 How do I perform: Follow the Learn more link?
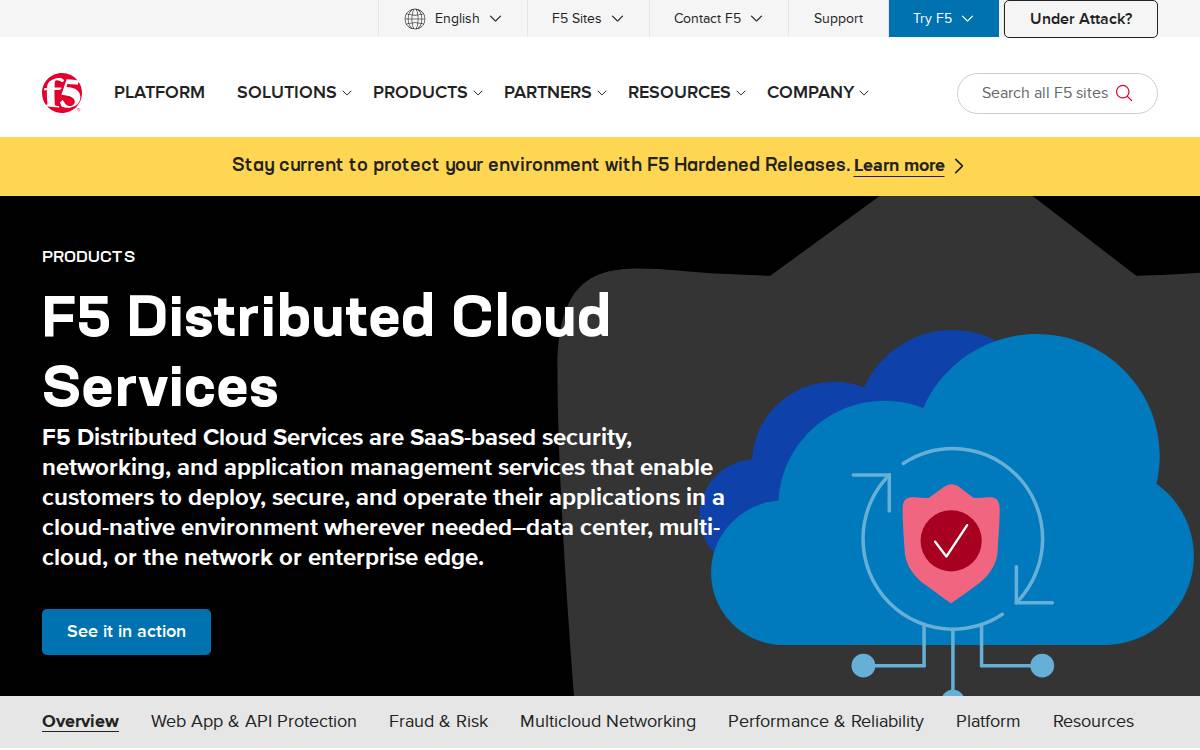899,166
